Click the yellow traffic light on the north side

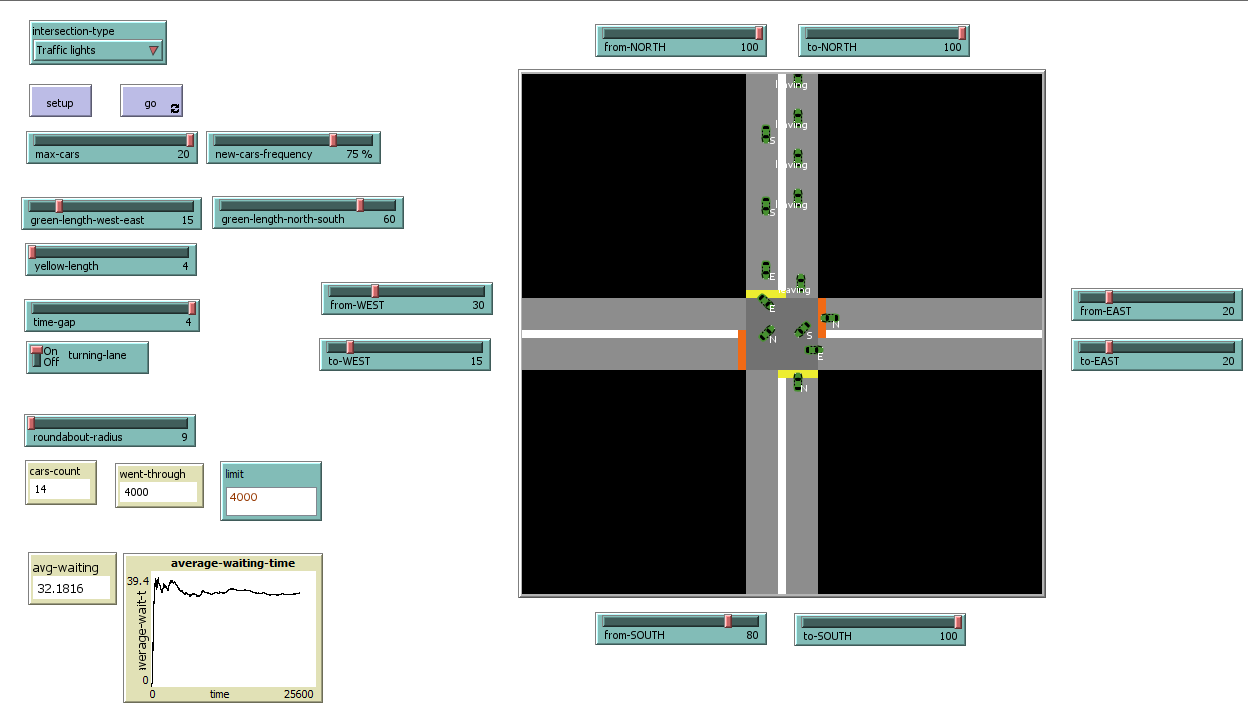[x=765, y=294]
